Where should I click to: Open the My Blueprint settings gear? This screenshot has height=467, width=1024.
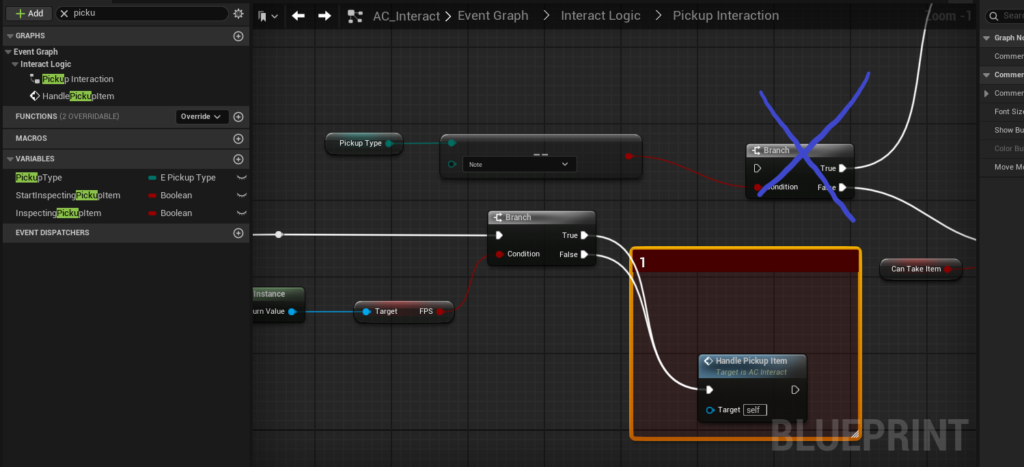pos(238,14)
